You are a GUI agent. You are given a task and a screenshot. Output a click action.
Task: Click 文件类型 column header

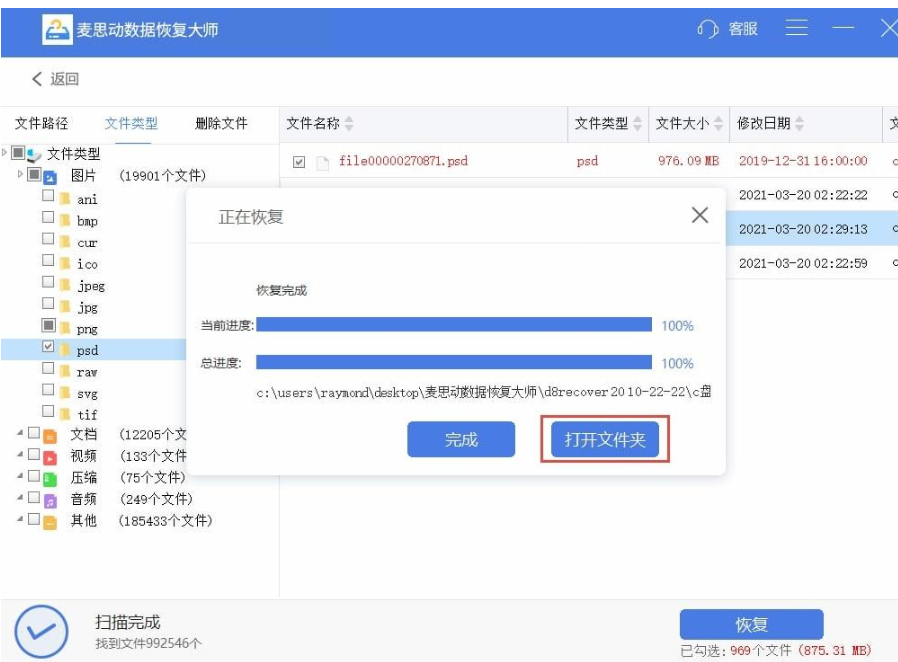click(x=608, y=124)
